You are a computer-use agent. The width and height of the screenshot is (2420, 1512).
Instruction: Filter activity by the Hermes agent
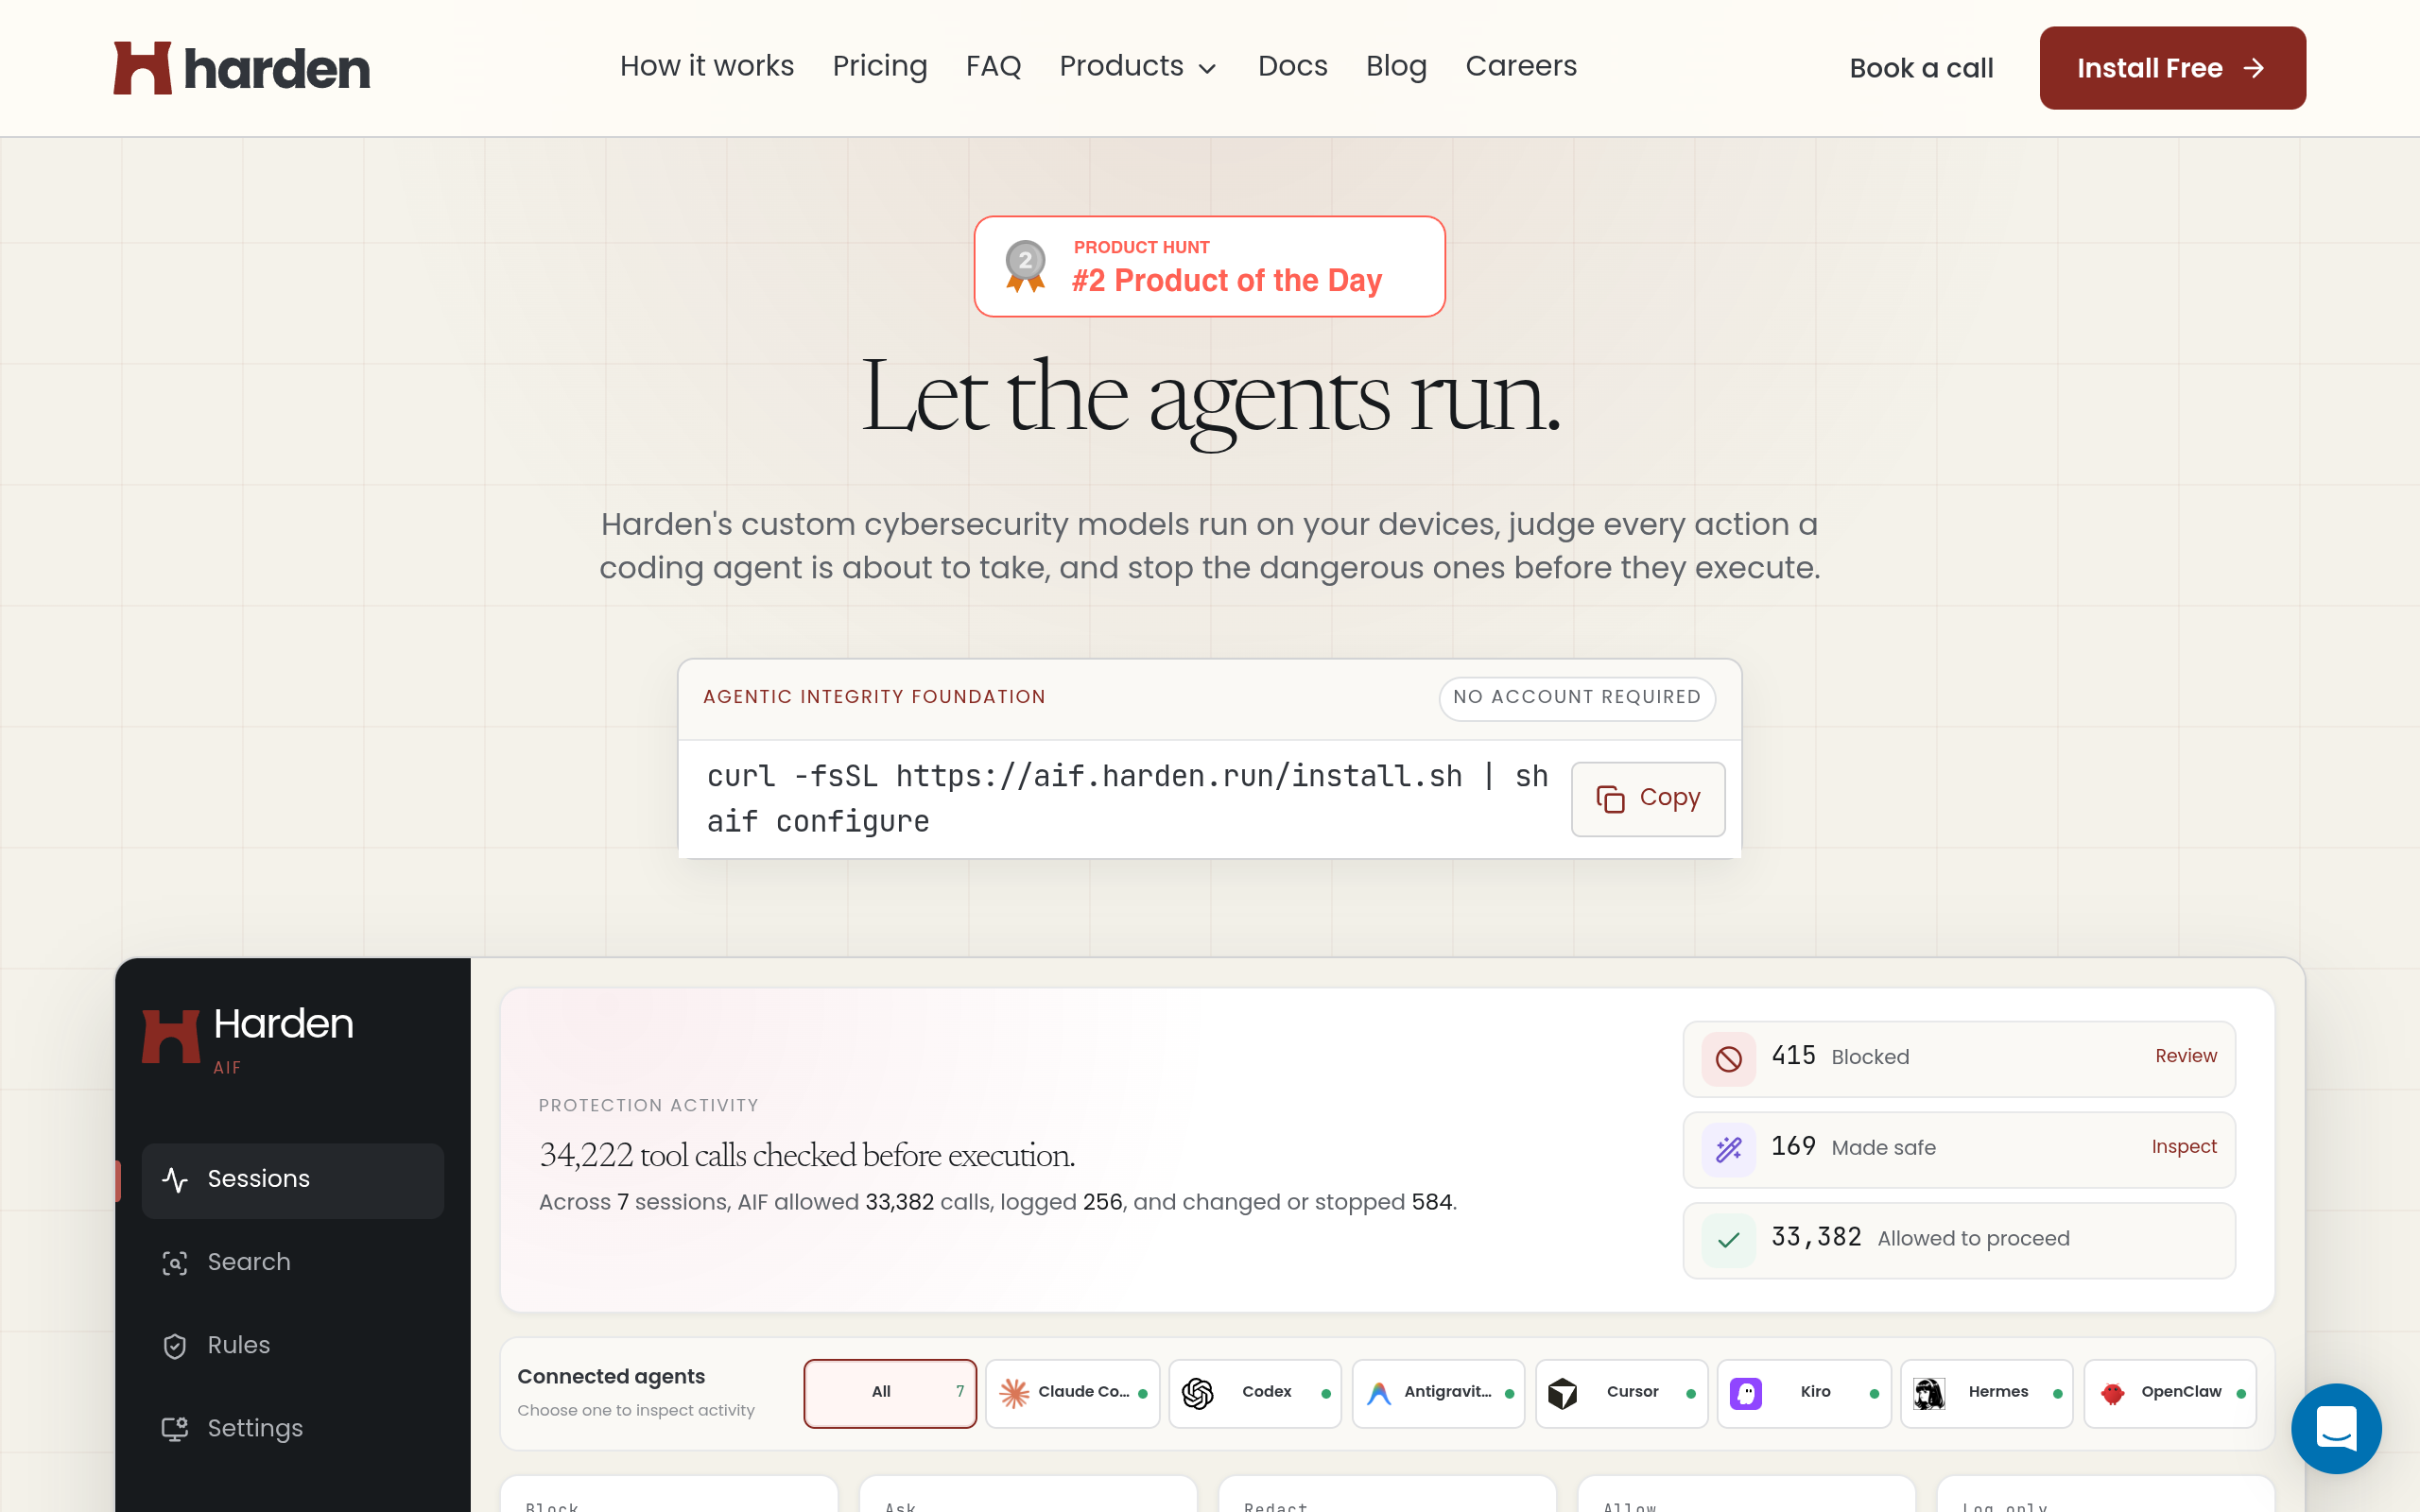pos(1987,1393)
